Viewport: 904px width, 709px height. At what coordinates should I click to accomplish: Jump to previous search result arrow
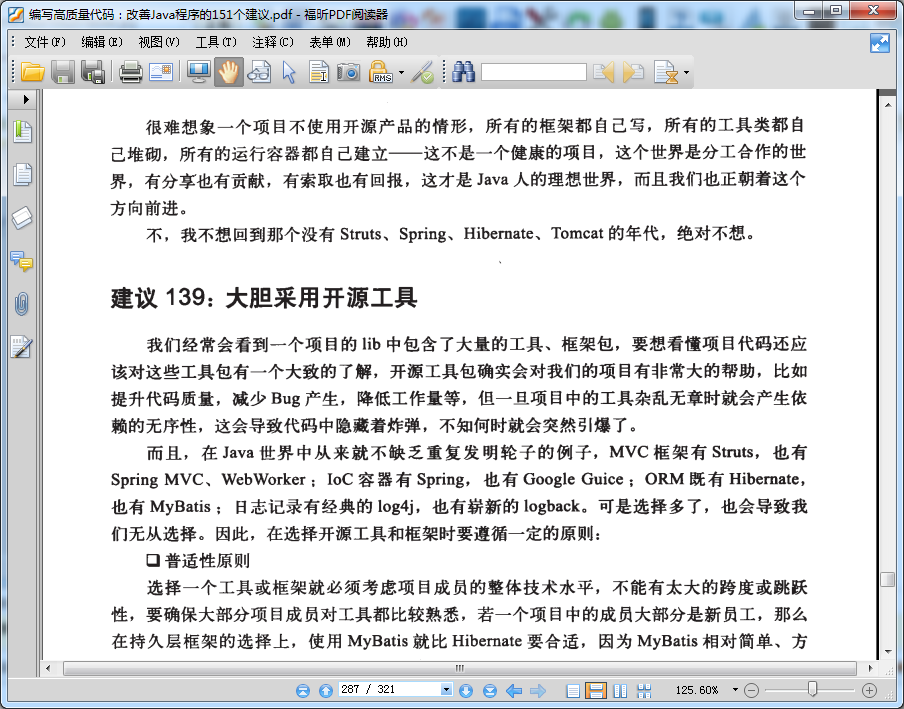tap(603, 72)
